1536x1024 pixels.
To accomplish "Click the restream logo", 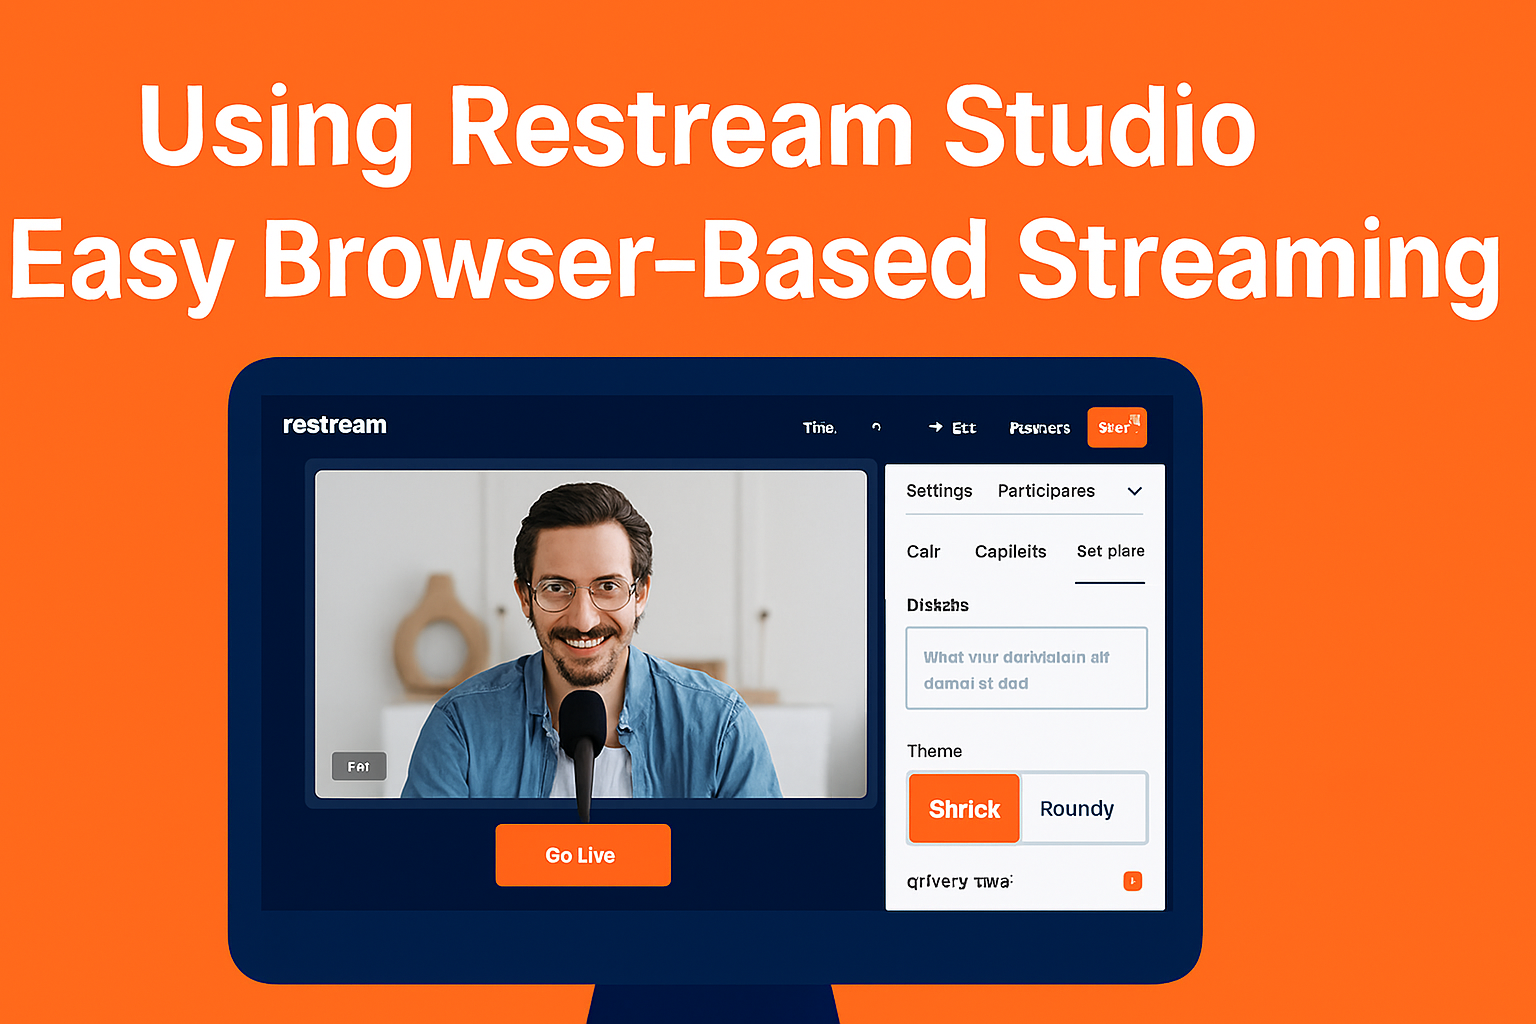I will click(x=334, y=424).
